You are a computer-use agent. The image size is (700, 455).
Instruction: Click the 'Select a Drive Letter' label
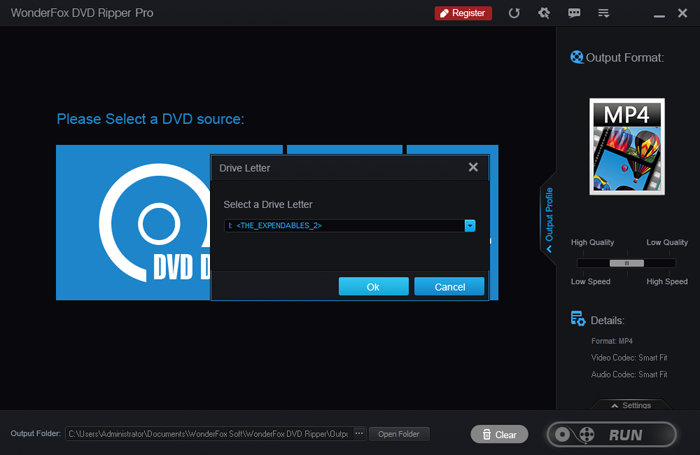268,205
